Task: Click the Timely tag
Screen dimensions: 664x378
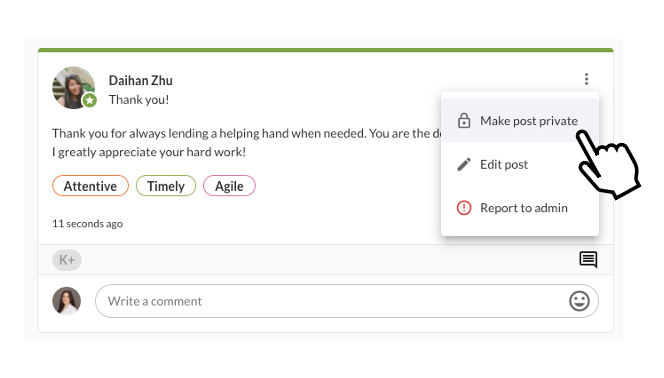Action: pos(166,186)
